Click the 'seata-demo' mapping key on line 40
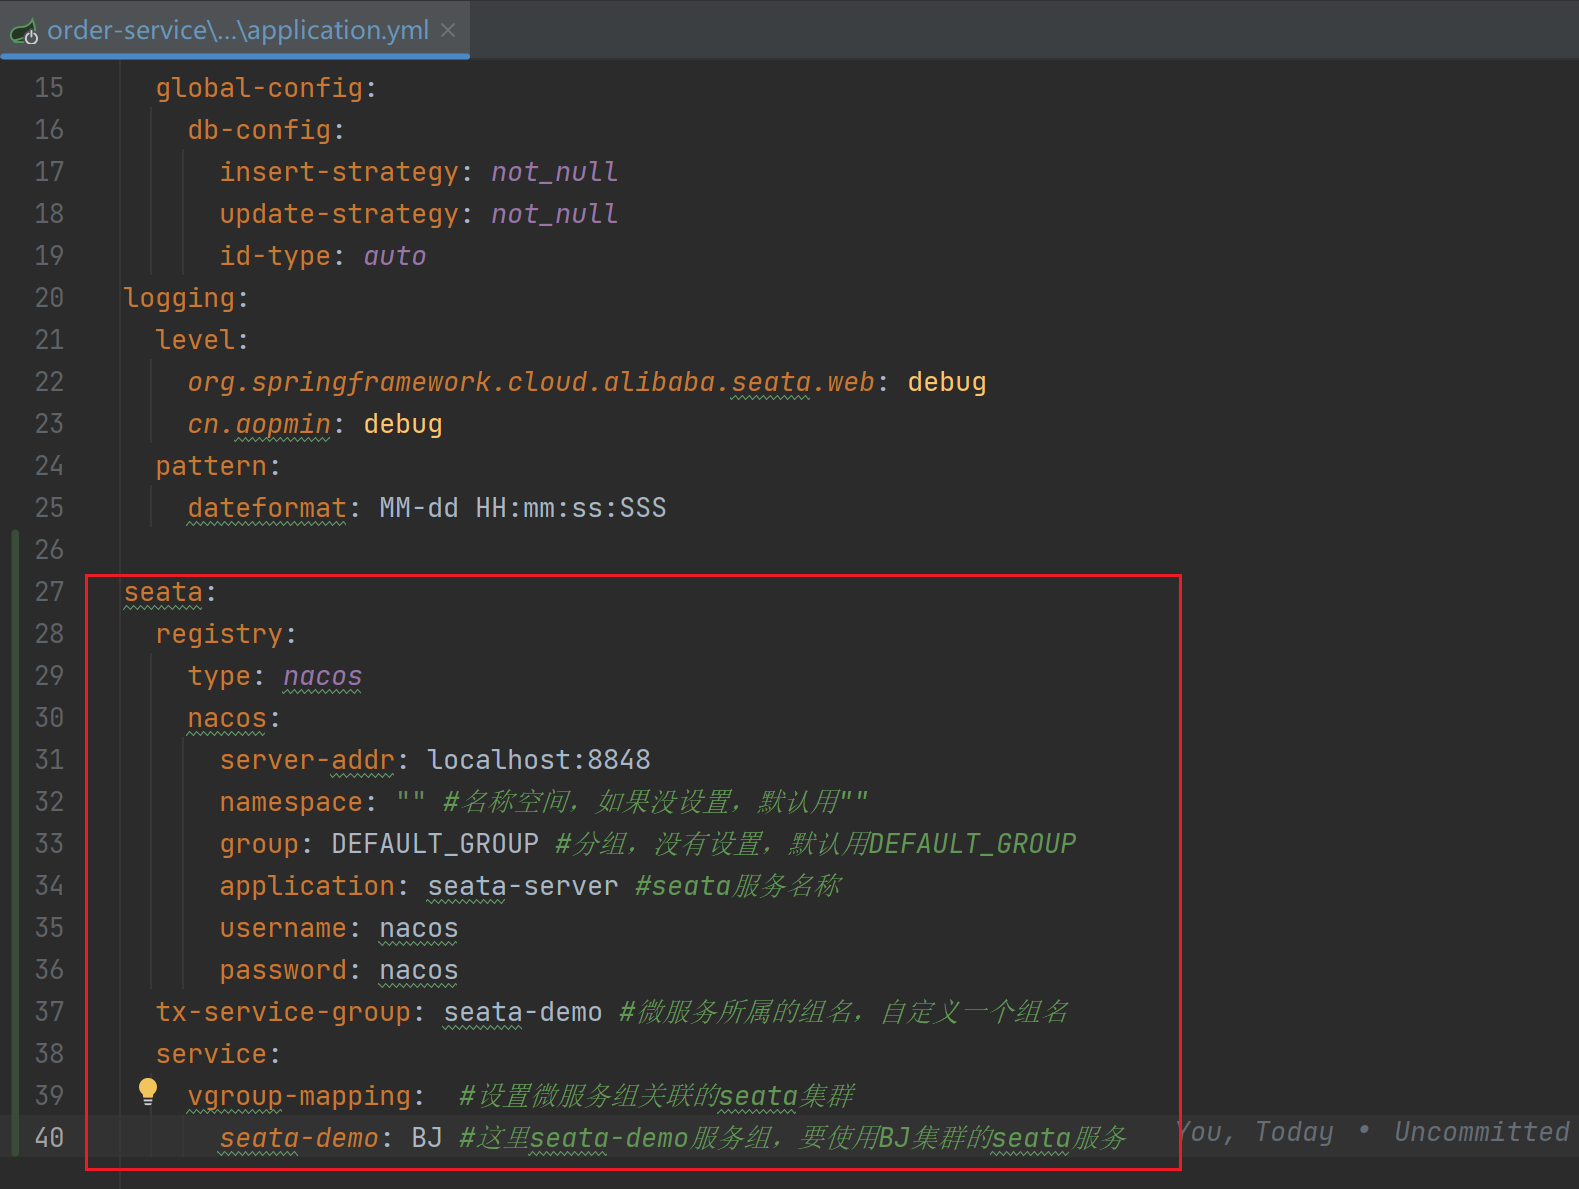 pyautogui.click(x=299, y=1138)
